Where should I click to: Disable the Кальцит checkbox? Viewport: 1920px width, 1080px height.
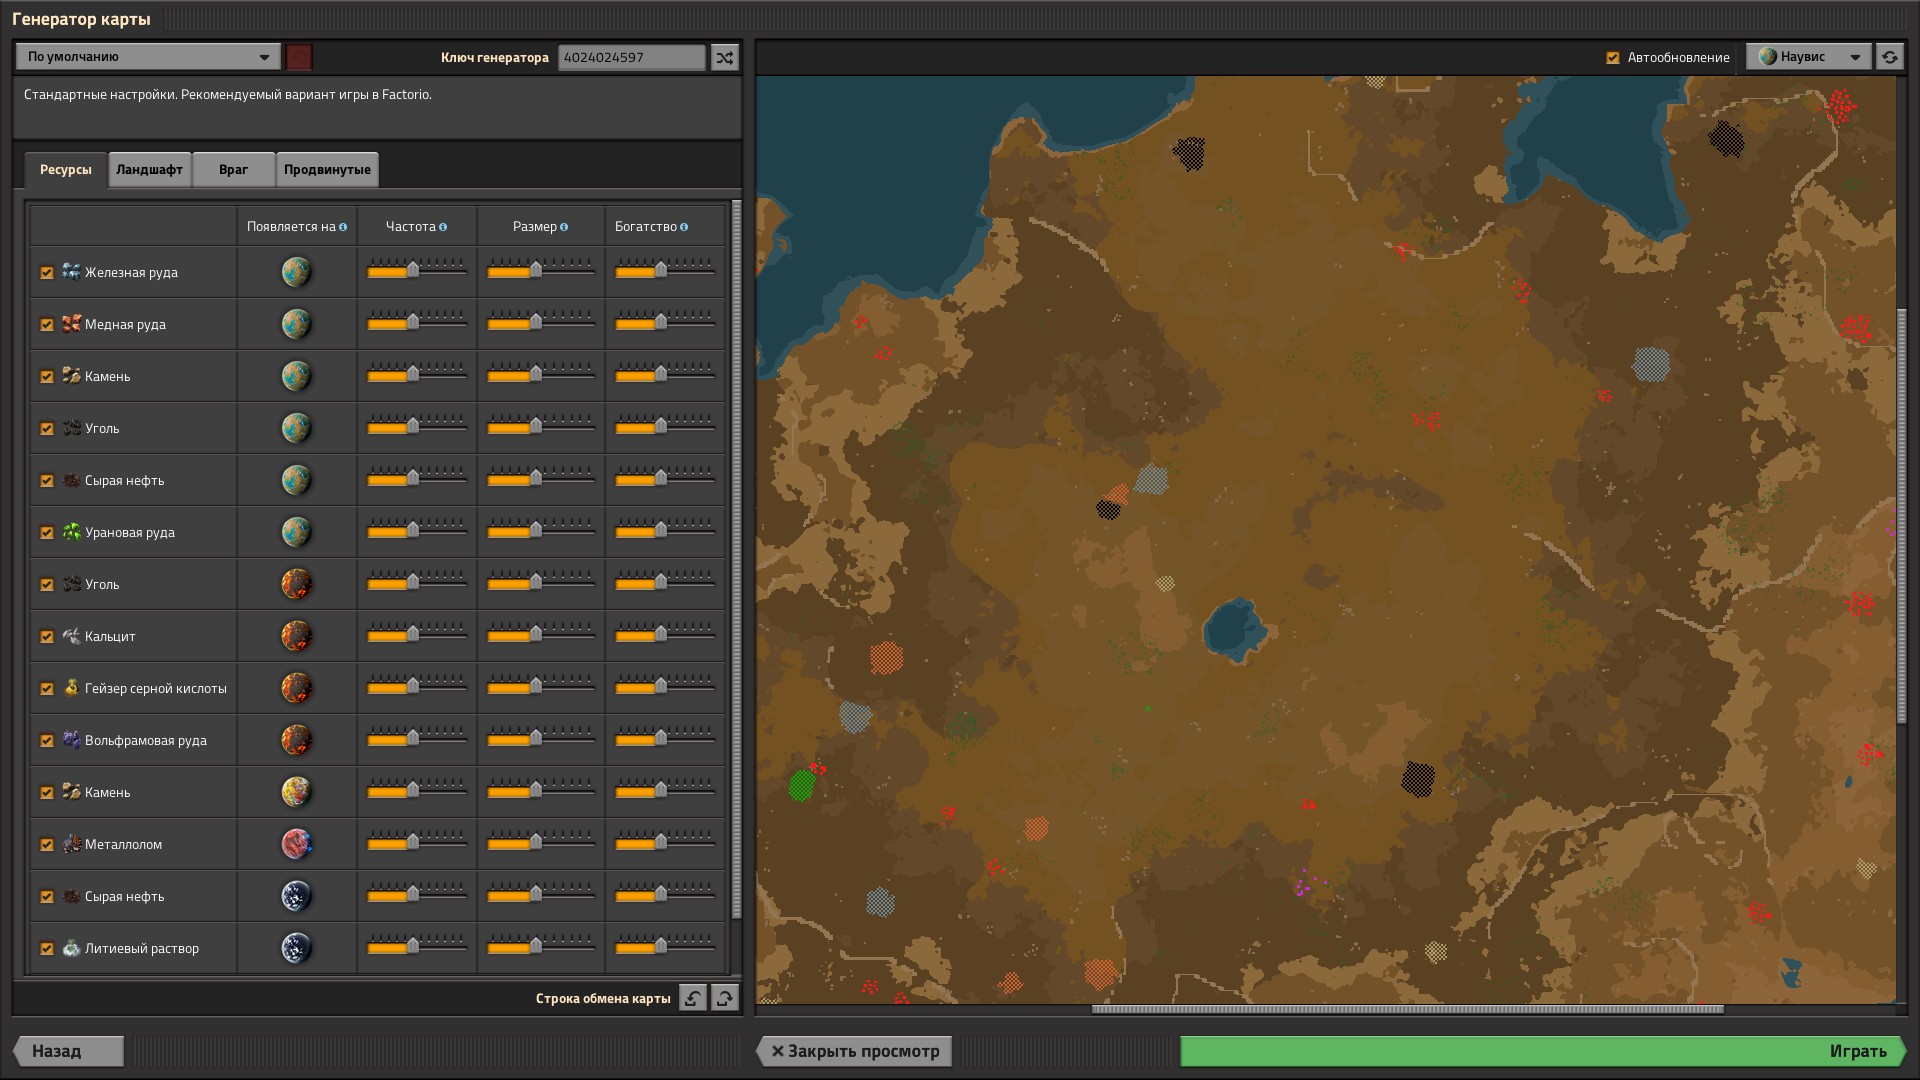47,636
